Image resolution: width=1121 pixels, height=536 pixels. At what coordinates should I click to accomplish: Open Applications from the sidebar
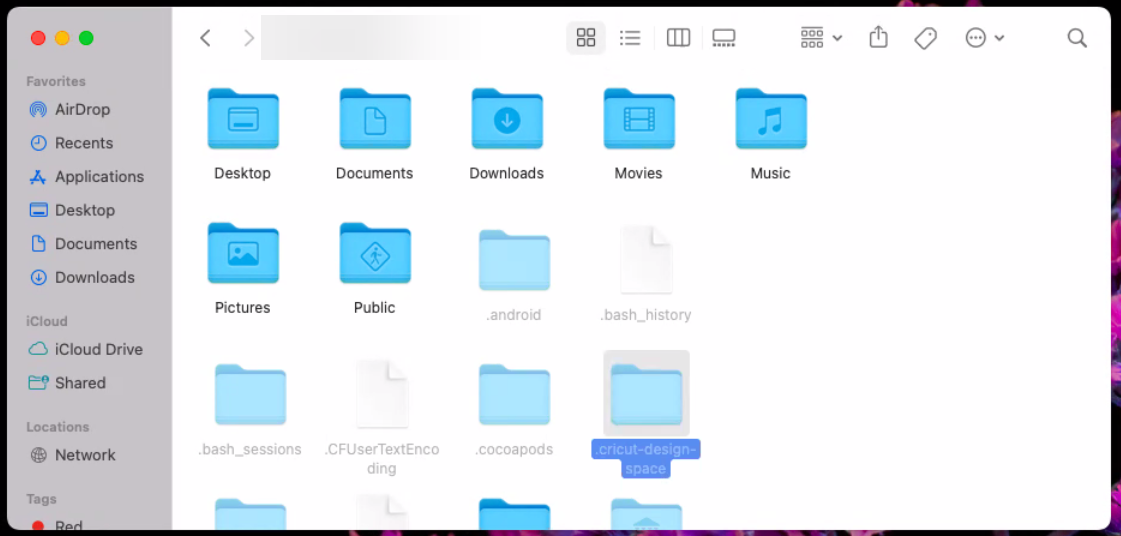pyautogui.click(x=98, y=176)
